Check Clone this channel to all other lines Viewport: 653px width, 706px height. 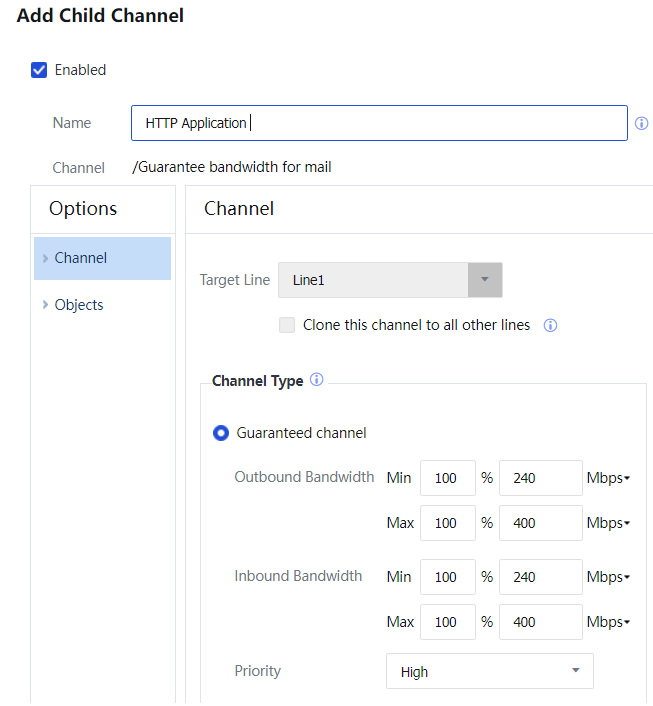[287, 325]
